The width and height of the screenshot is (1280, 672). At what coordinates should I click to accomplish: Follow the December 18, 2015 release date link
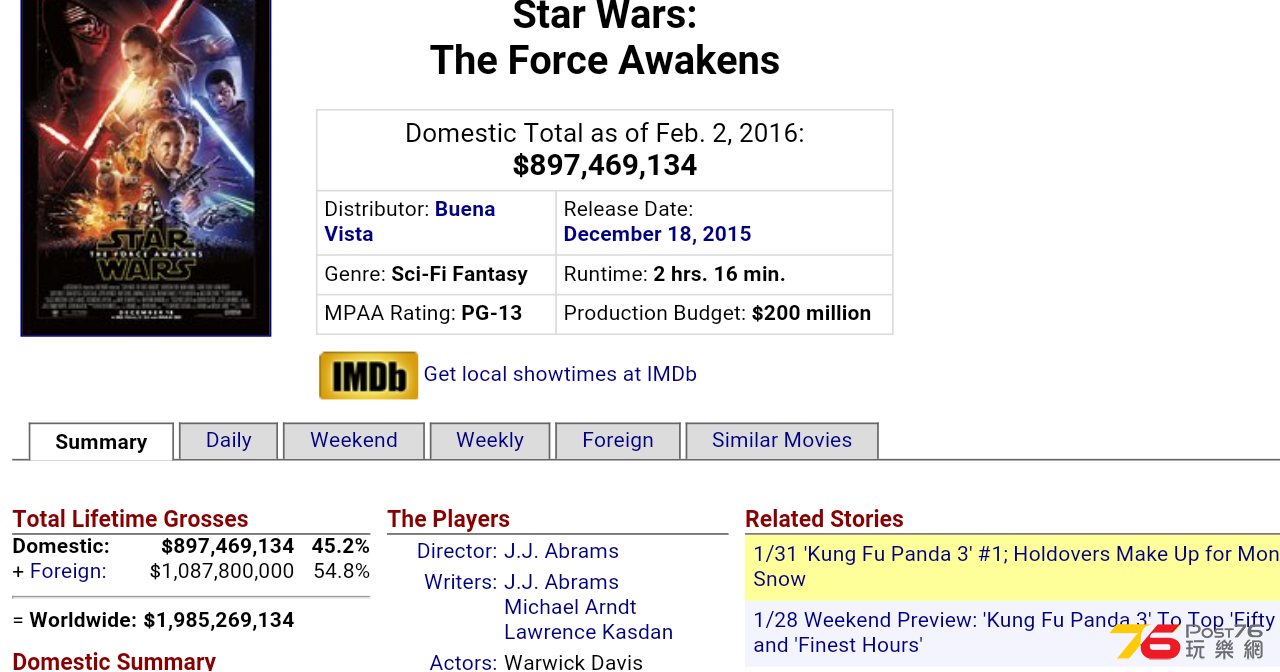coord(657,234)
